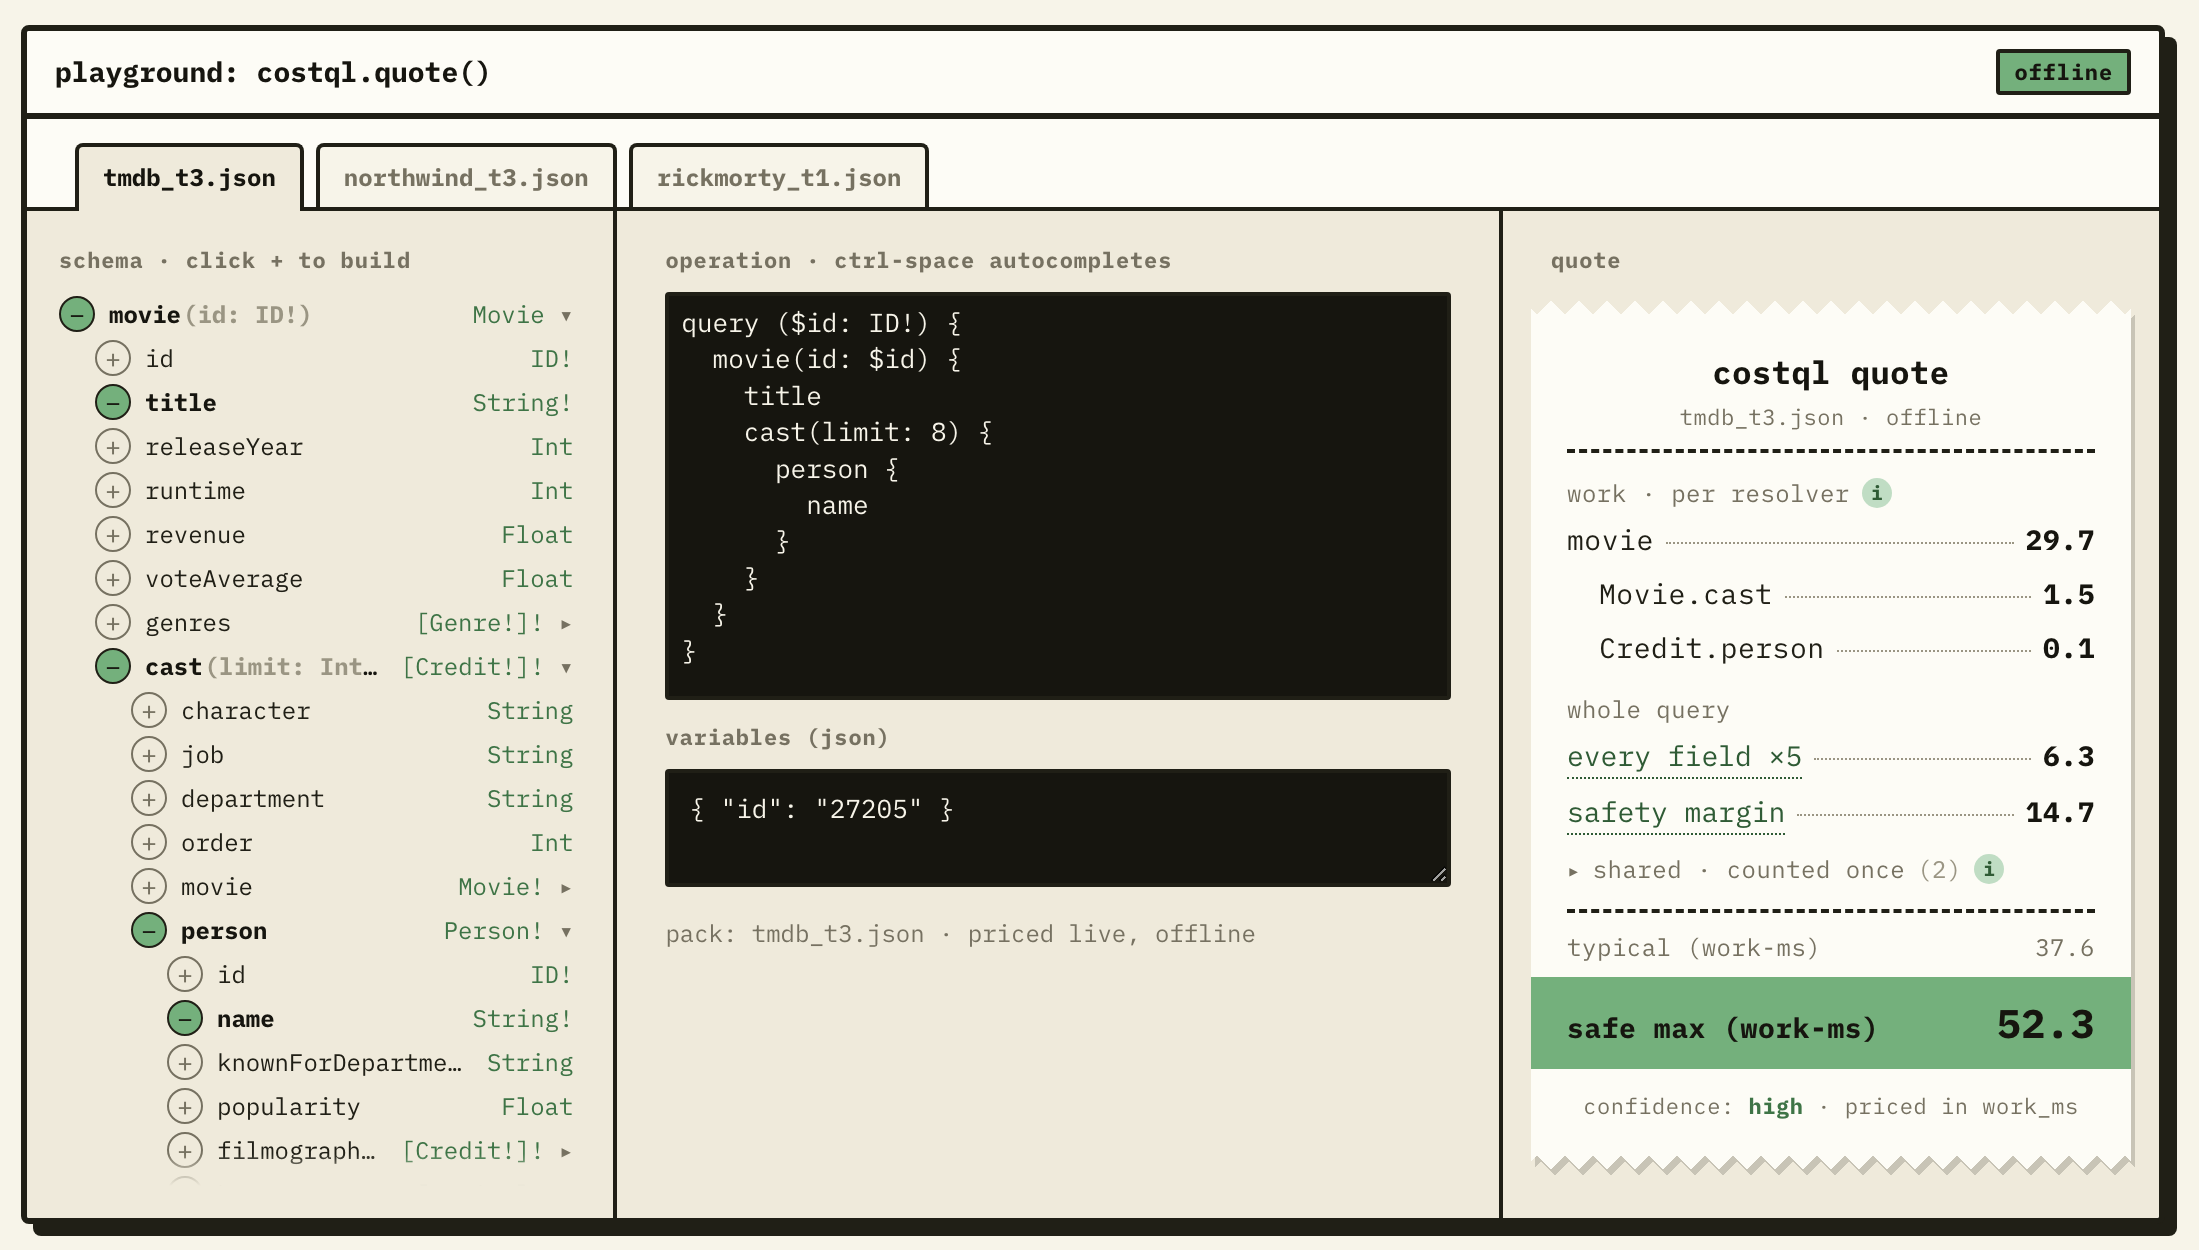Screen dimensions: 2199x1250
Task: Focus the GraphQL operation editor
Action: (x=1058, y=496)
